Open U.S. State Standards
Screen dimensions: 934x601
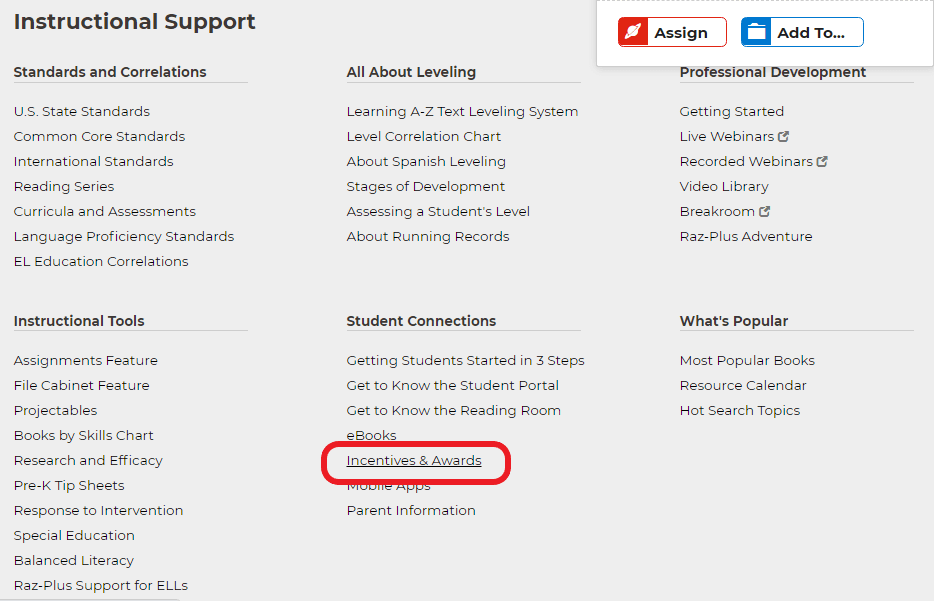82,112
